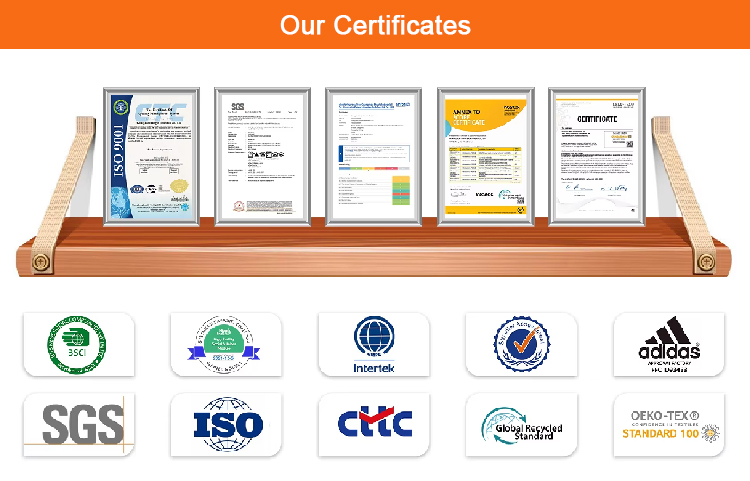Screen dimensions: 750x481
Task: Open the adidas logo badge
Action: coord(669,344)
